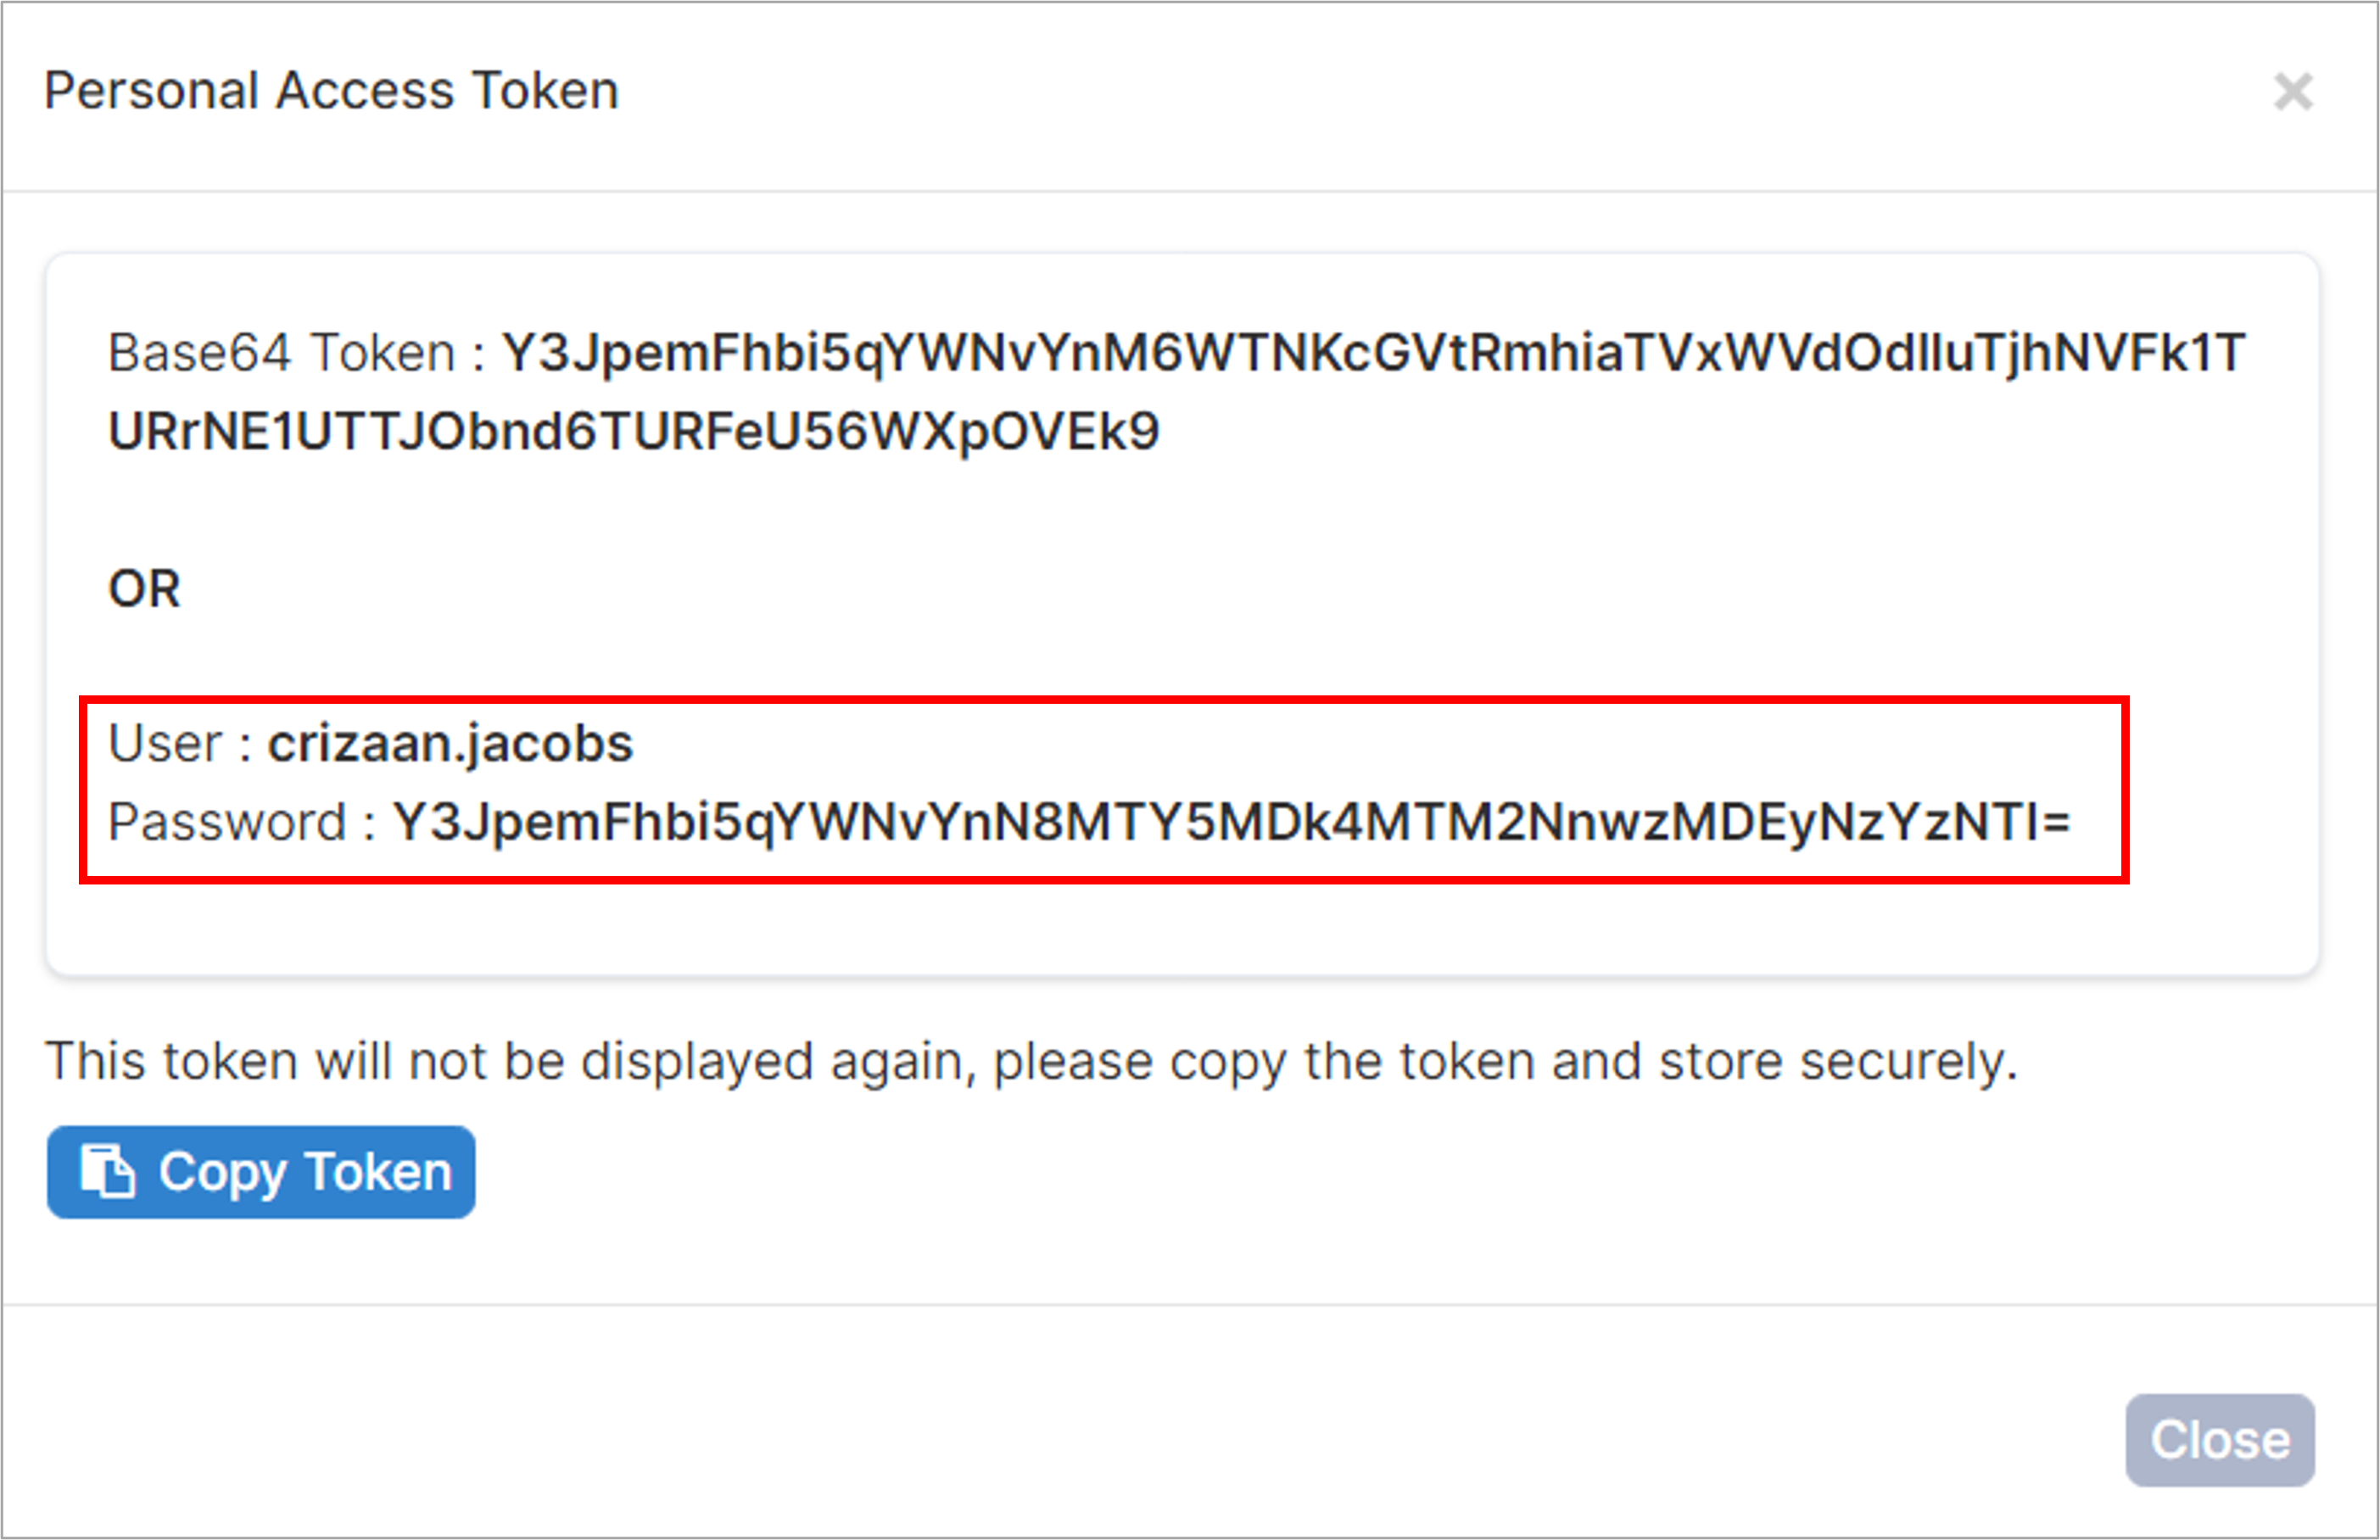This screenshot has height=1540, width=2380.
Task: Click the Close button at the bottom
Action: [x=2220, y=1440]
